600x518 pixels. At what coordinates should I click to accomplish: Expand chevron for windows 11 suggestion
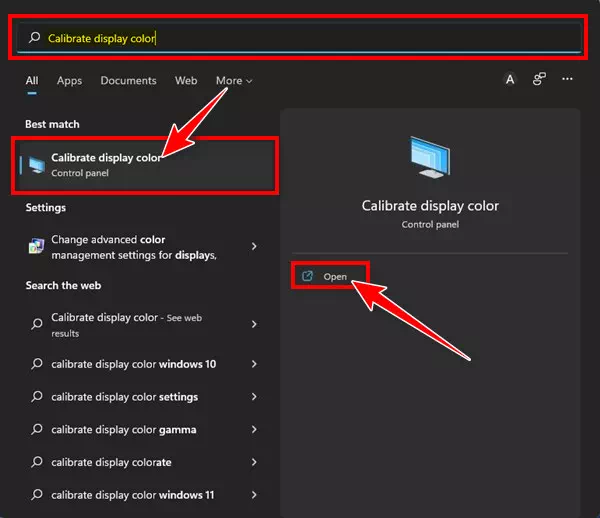click(x=254, y=495)
